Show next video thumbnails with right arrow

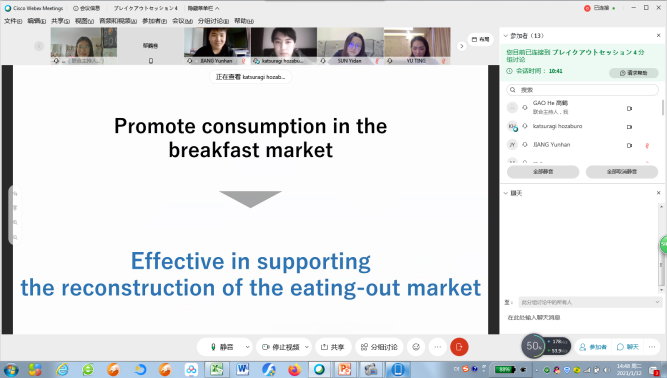pyautogui.click(x=461, y=46)
